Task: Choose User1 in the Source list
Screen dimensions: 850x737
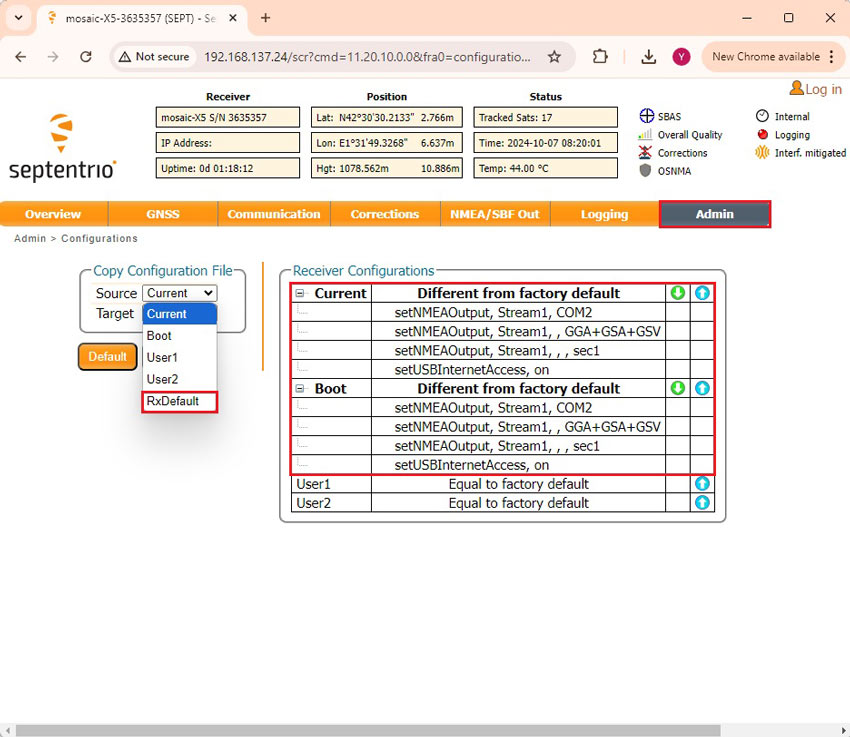Action: [x=162, y=357]
